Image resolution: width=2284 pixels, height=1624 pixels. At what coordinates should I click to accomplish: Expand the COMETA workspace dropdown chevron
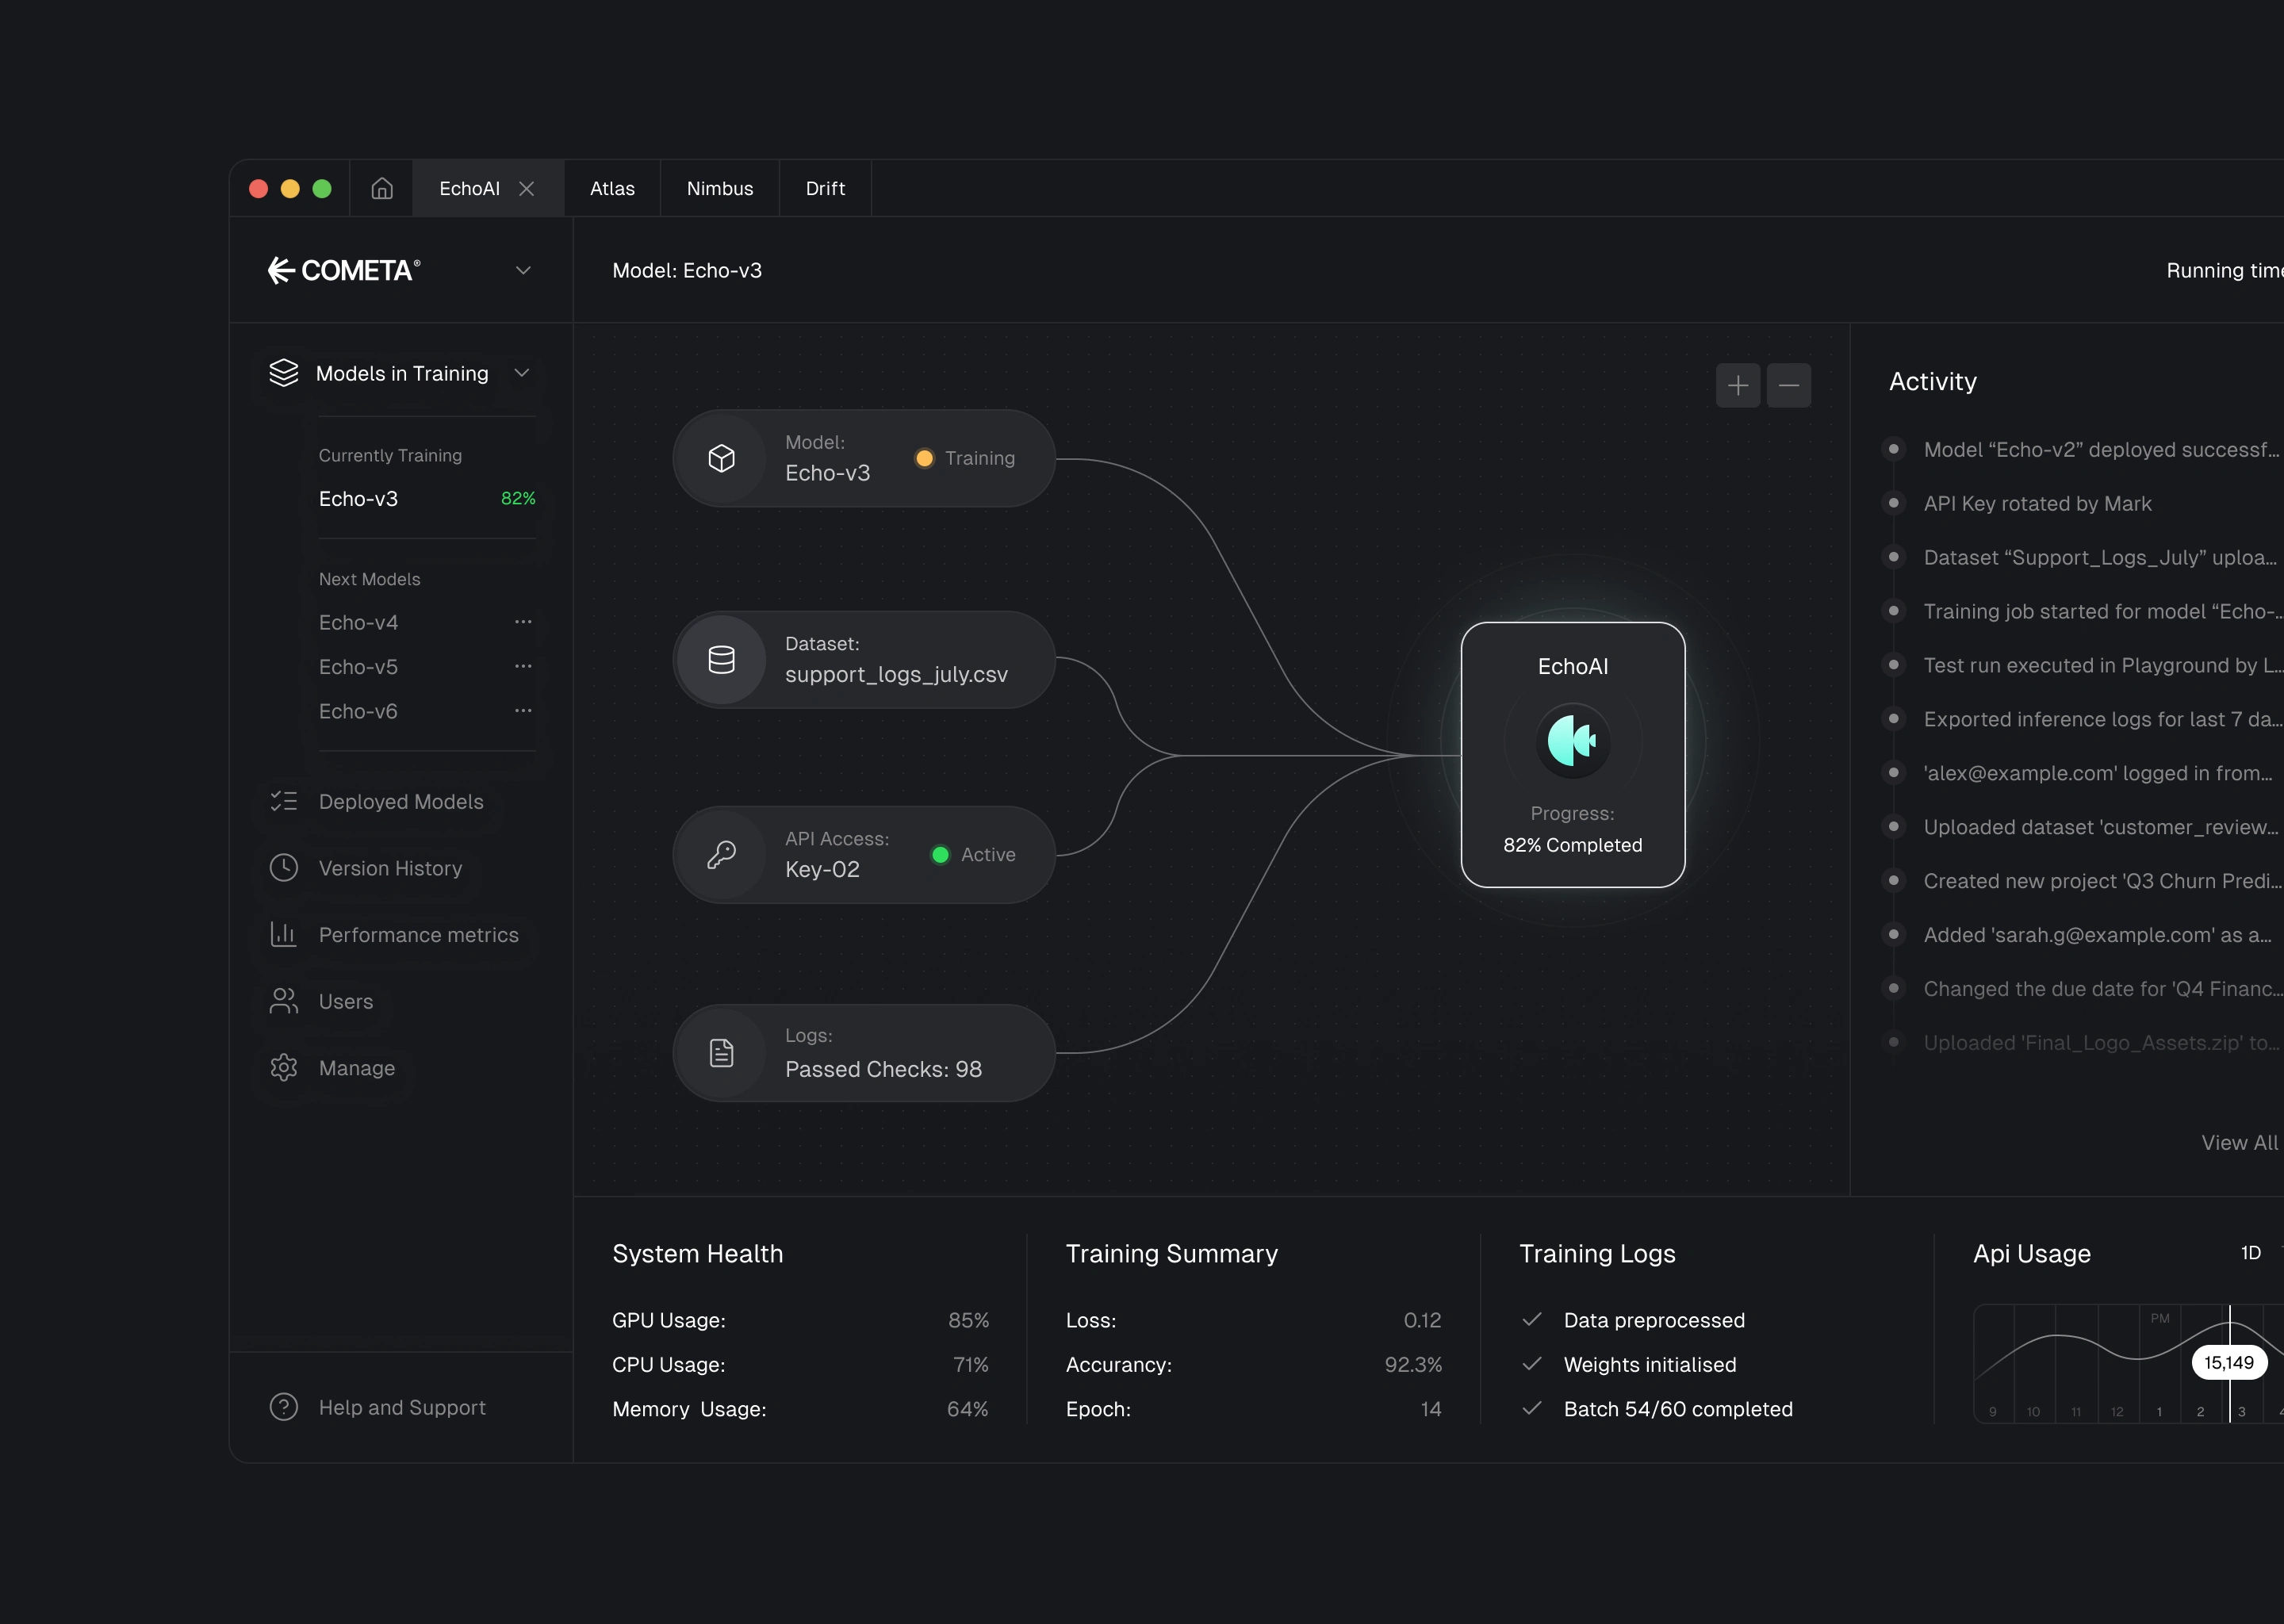coord(523,271)
